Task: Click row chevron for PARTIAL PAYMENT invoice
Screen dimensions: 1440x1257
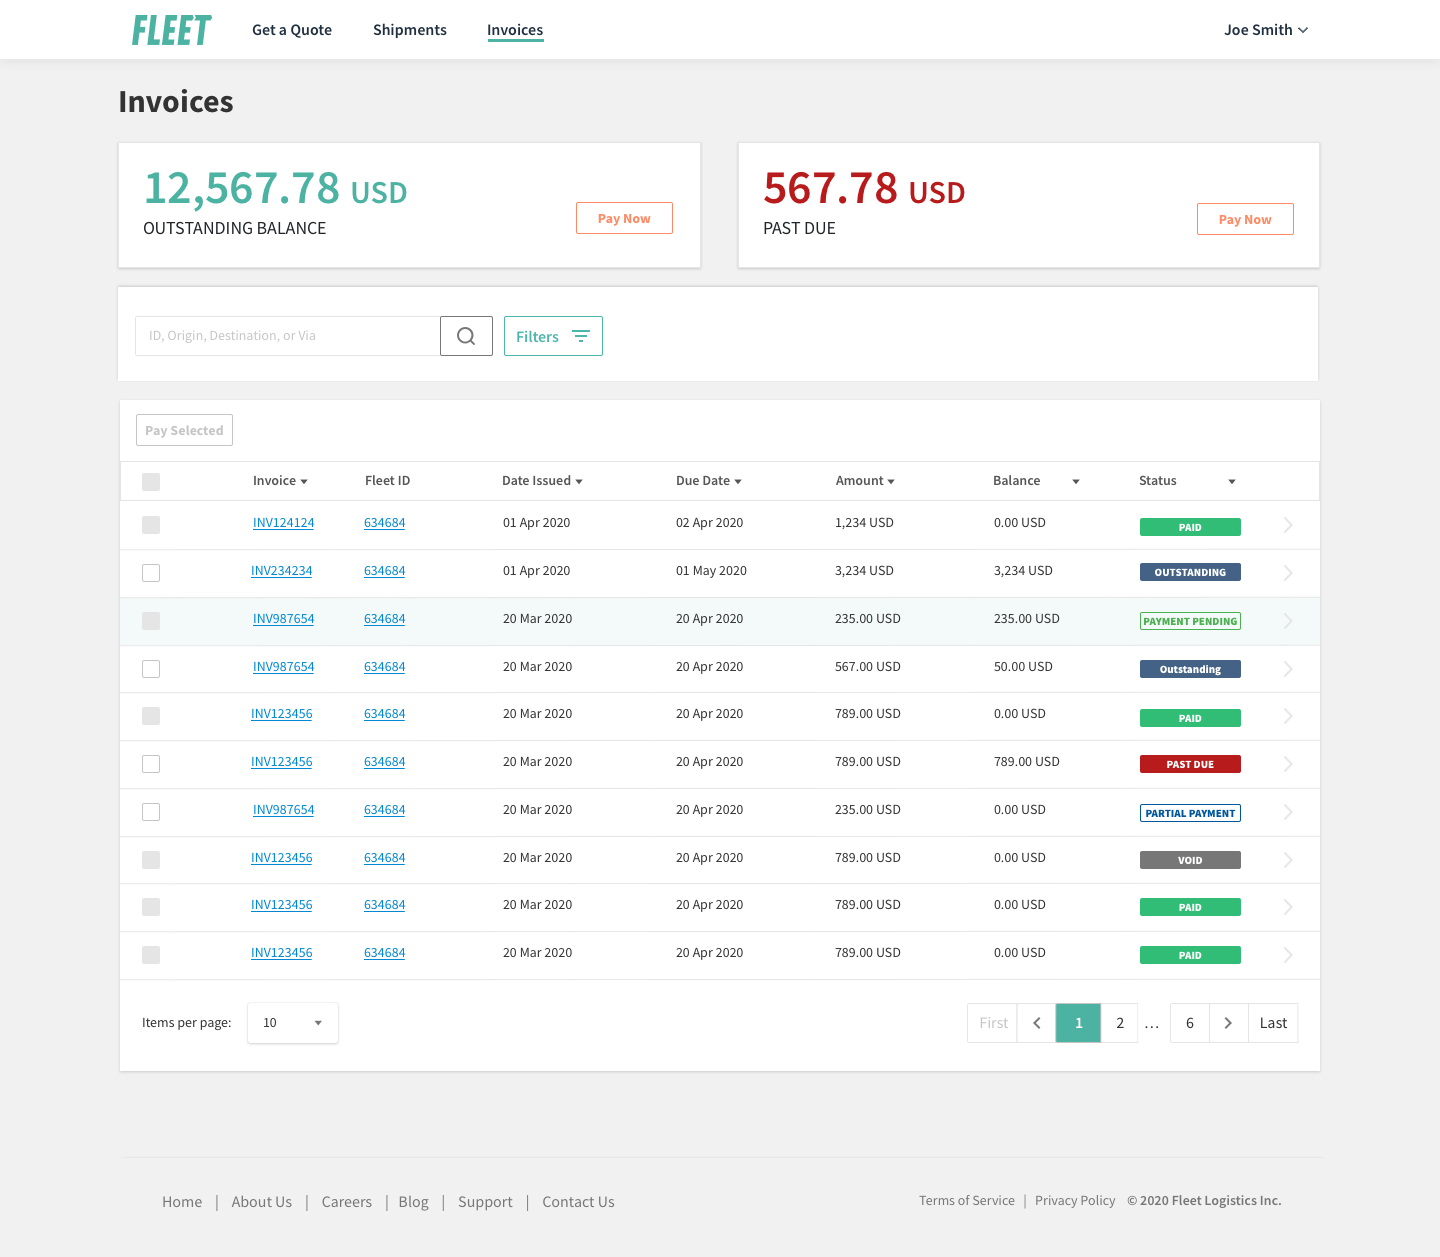Action: [1288, 812]
